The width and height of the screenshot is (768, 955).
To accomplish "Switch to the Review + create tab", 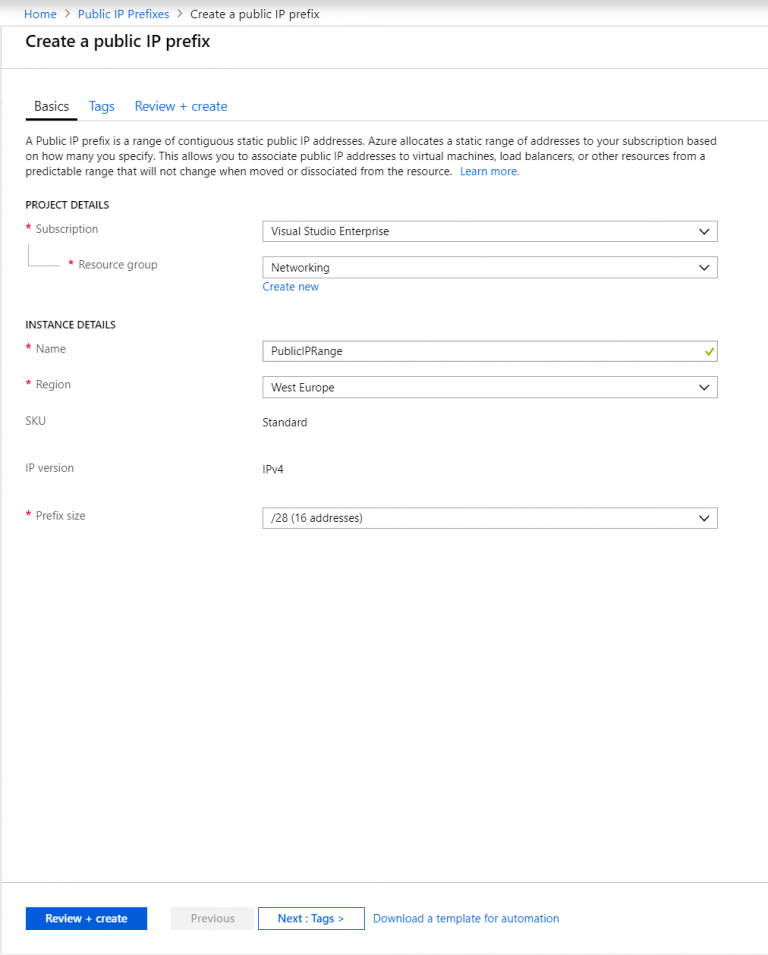I will (x=180, y=106).
